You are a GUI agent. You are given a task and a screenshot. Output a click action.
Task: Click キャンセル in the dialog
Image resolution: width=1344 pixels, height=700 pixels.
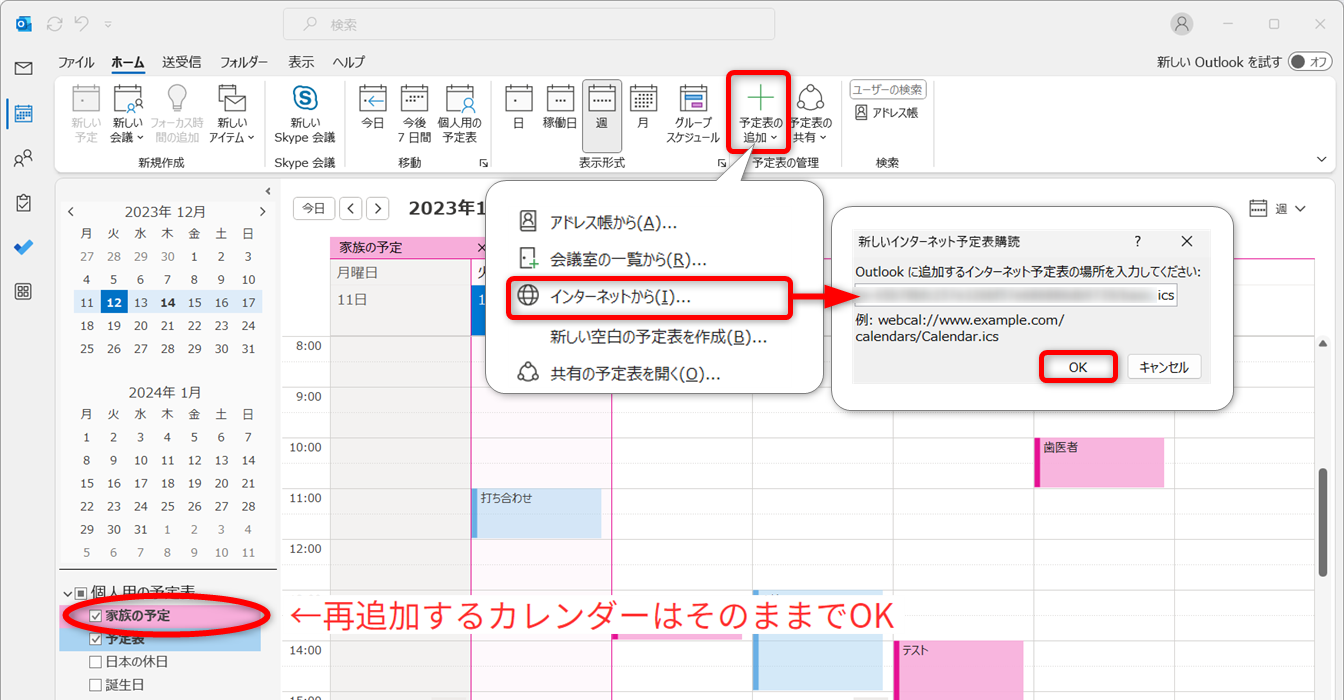coord(1164,367)
